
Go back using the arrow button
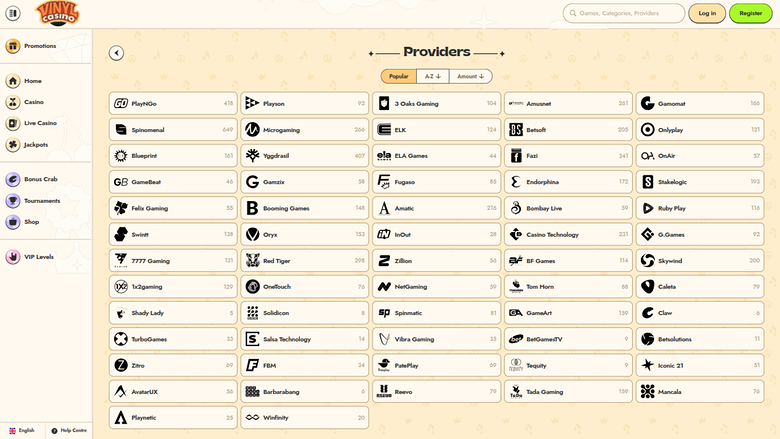[117, 53]
